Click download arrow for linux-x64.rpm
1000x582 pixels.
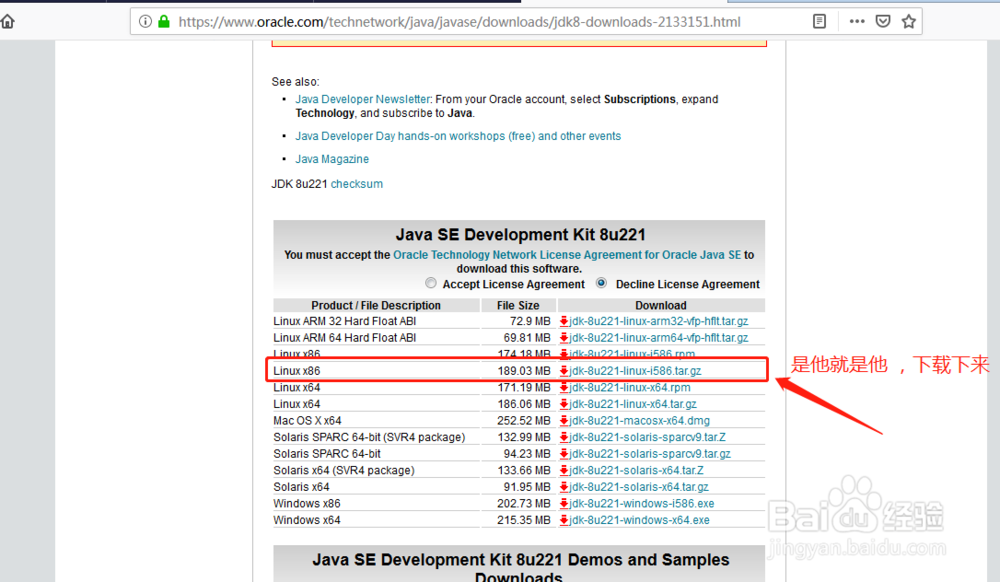(564, 388)
